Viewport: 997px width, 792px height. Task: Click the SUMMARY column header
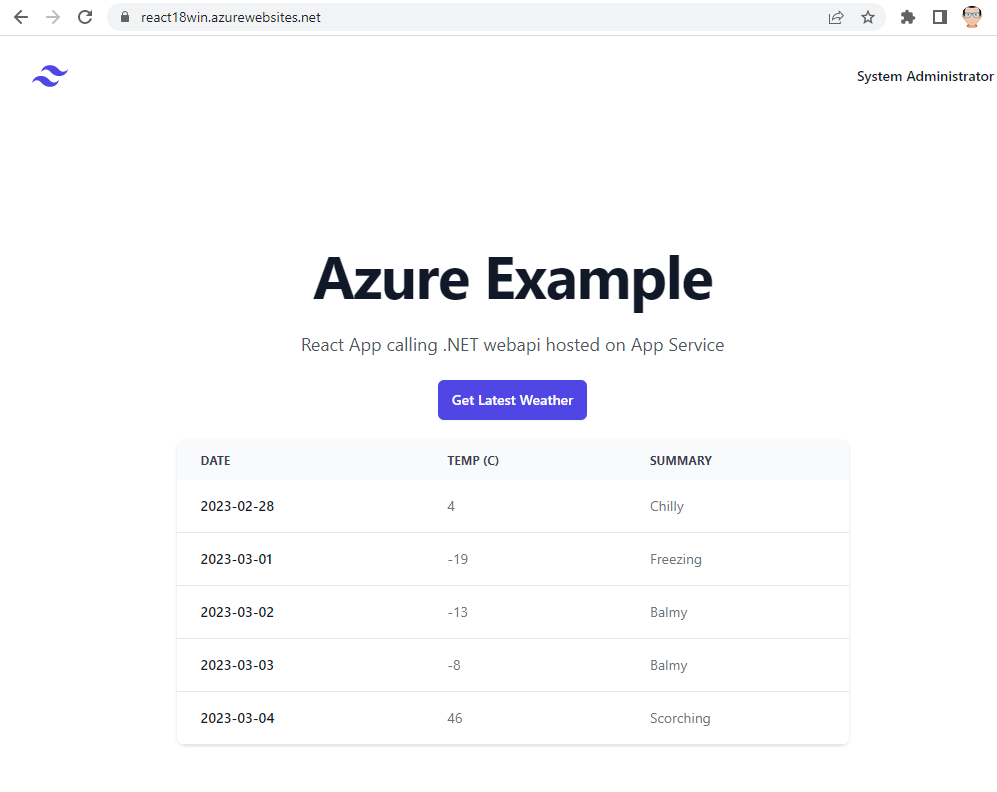680,460
